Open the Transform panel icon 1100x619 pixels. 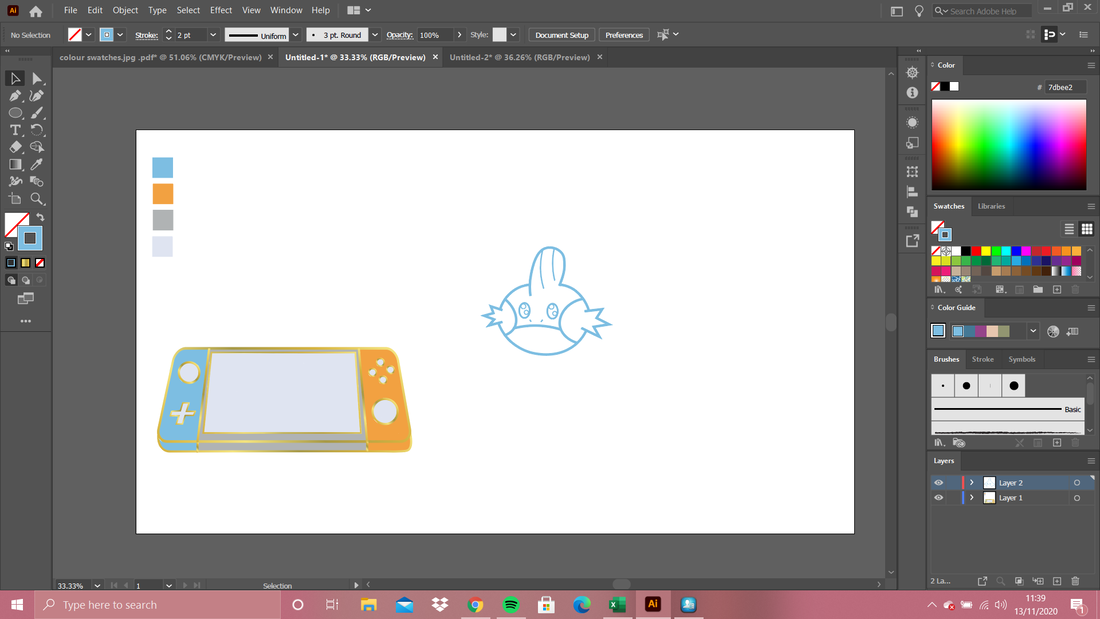912,172
